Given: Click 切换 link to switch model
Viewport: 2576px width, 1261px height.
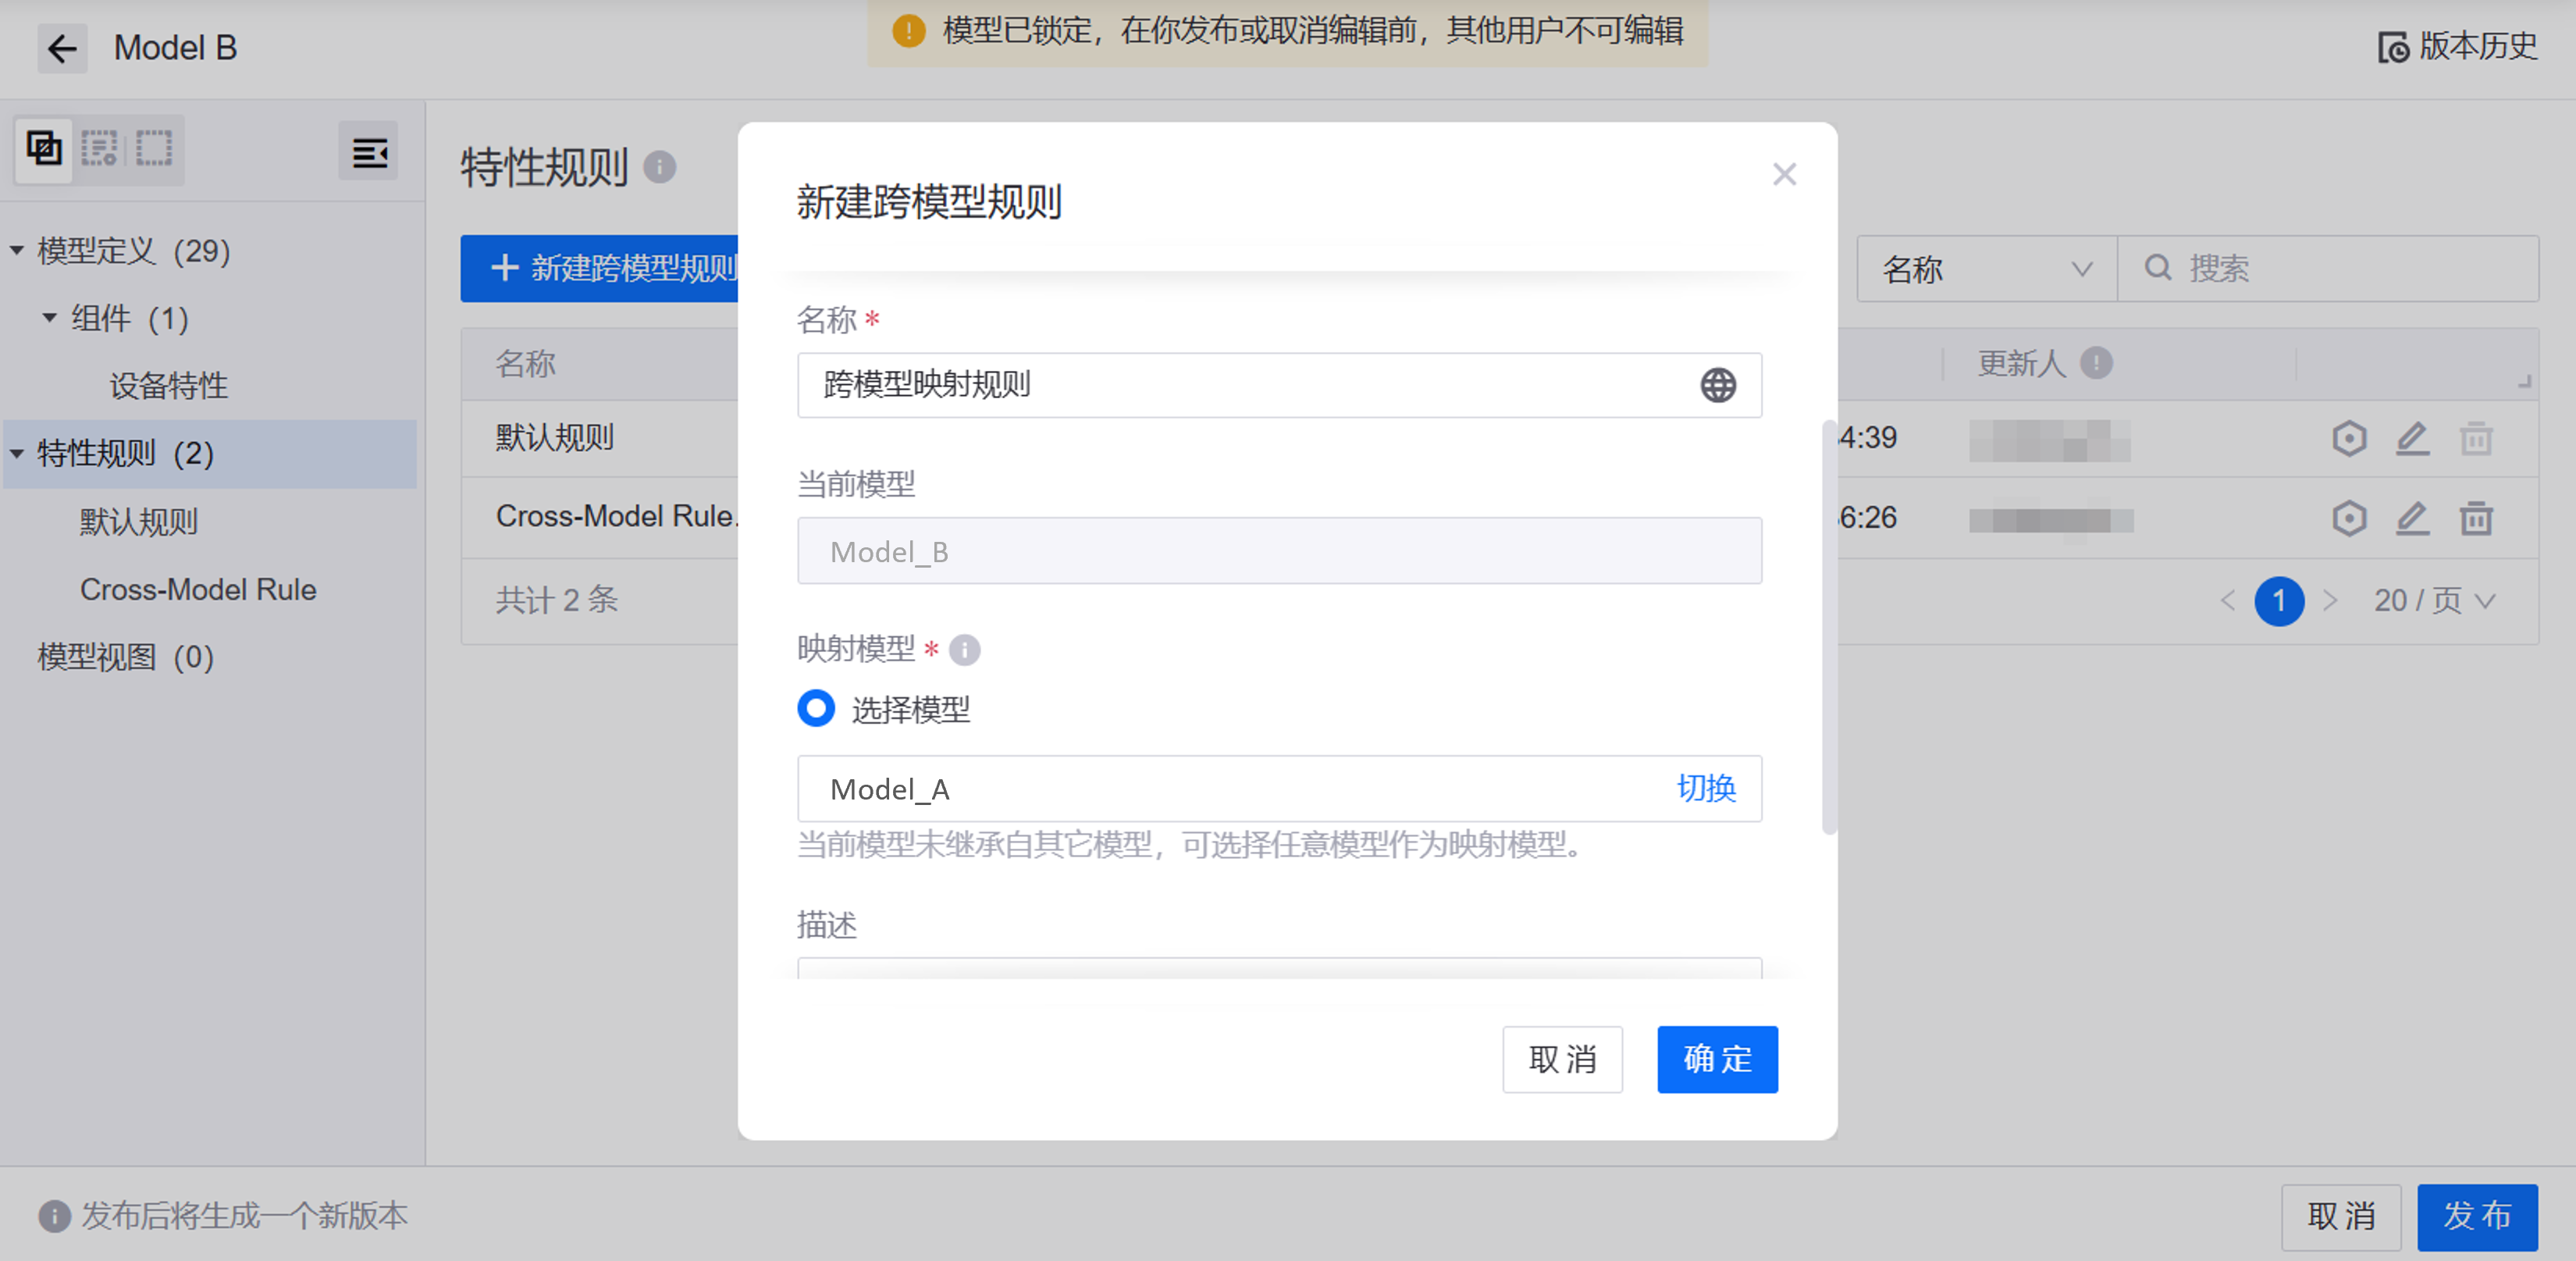Looking at the screenshot, I should click(1705, 788).
